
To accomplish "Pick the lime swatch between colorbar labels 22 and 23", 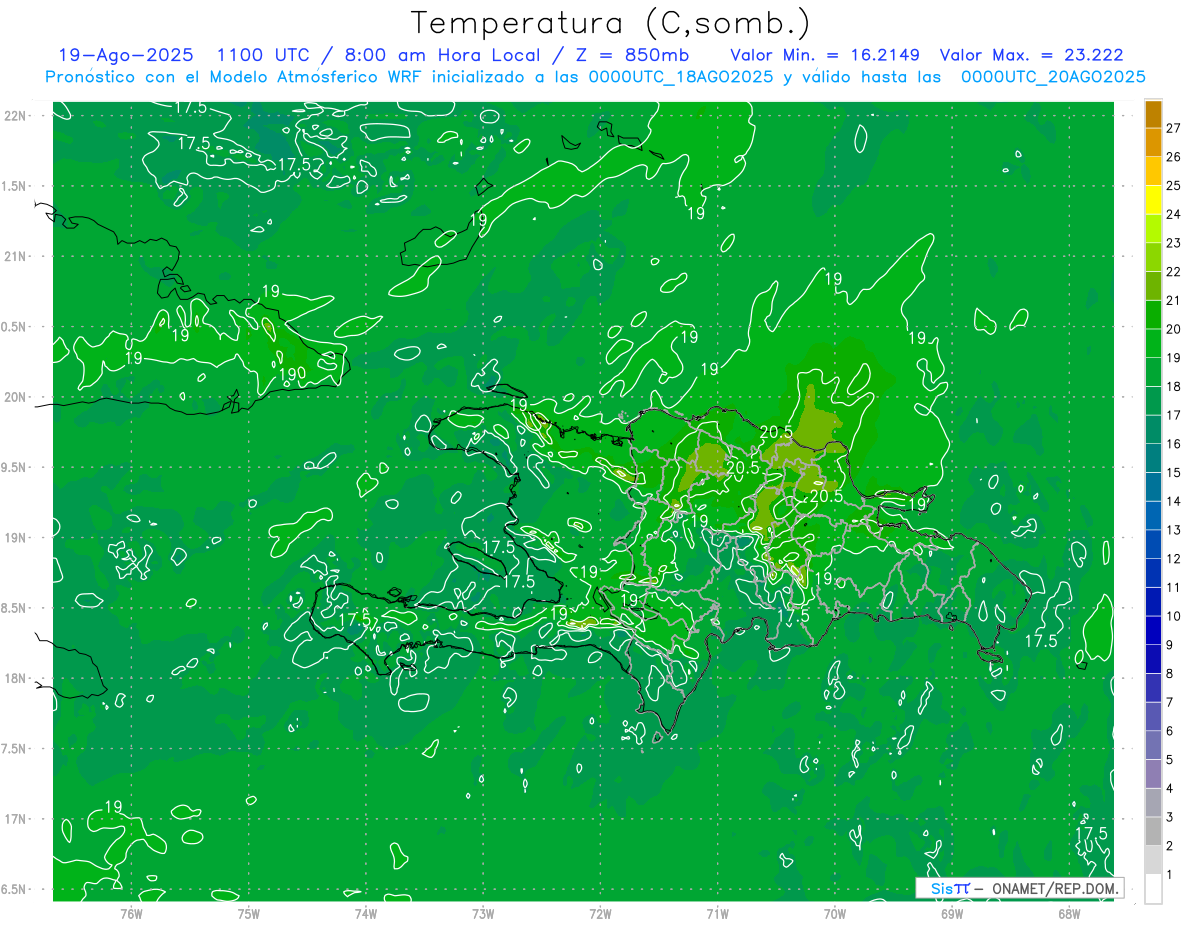I will coord(1153,258).
